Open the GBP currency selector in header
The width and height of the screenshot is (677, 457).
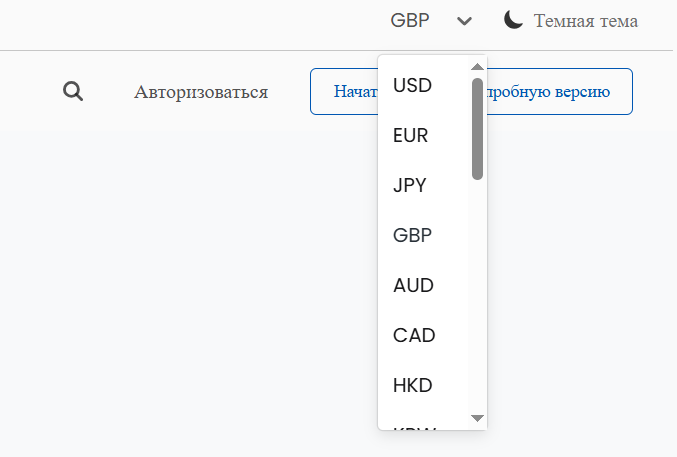pyautogui.click(x=410, y=21)
